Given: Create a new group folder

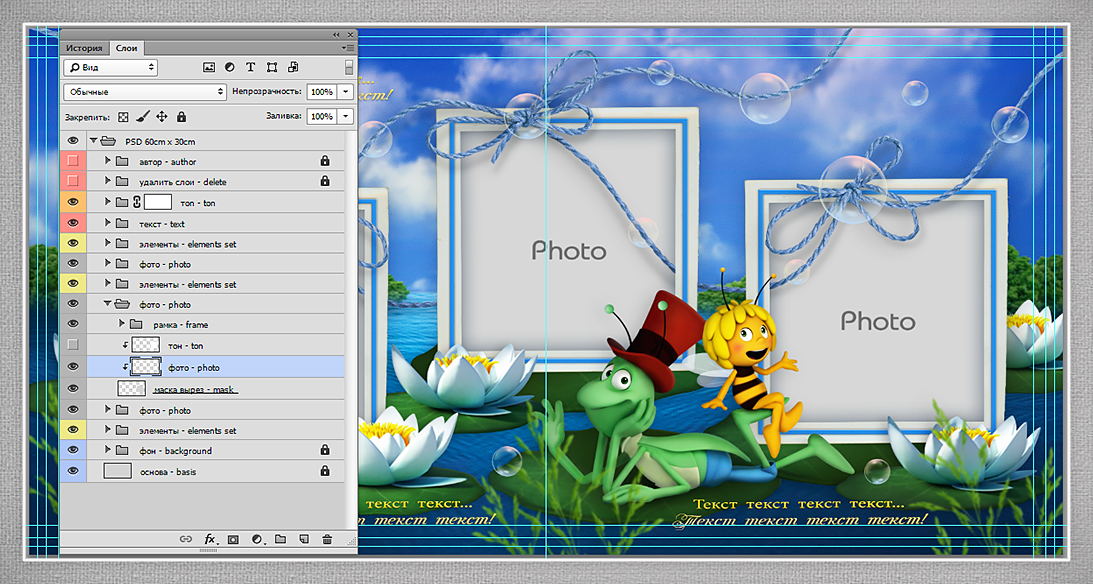Looking at the screenshot, I should (x=280, y=539).
